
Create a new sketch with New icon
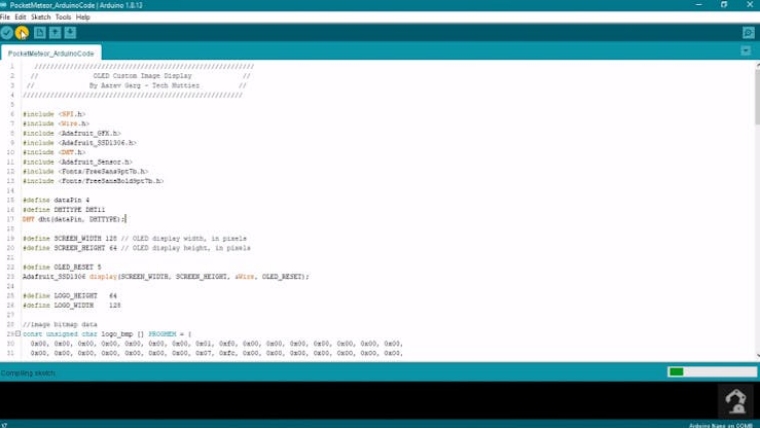point(40,33)
